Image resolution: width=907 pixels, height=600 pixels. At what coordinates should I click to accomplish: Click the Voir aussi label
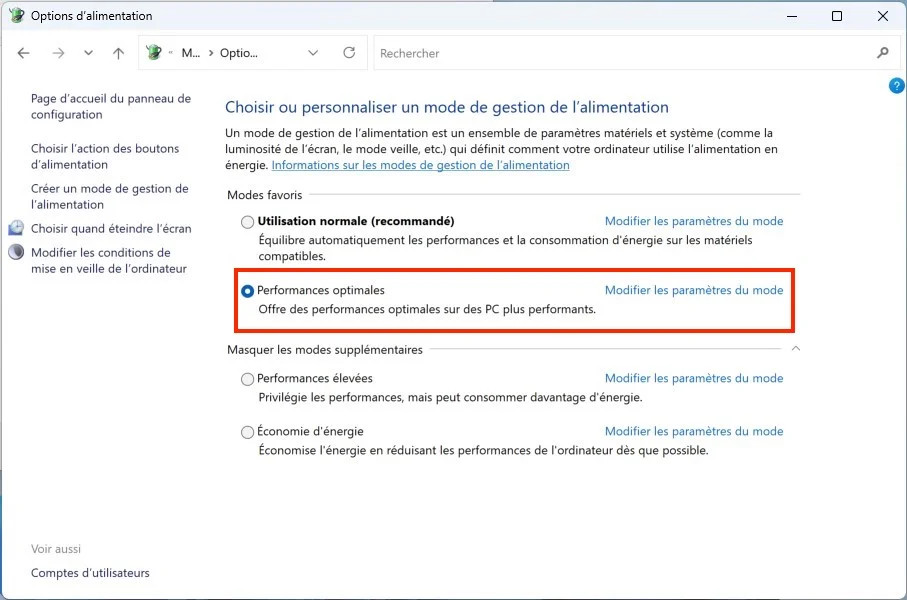pyautogui.click(x=56, y=549)
